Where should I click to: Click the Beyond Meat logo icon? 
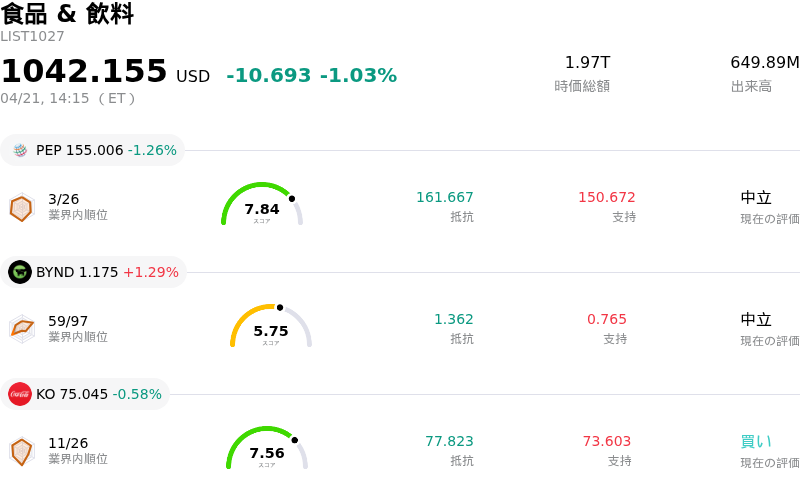click(20, 272)
